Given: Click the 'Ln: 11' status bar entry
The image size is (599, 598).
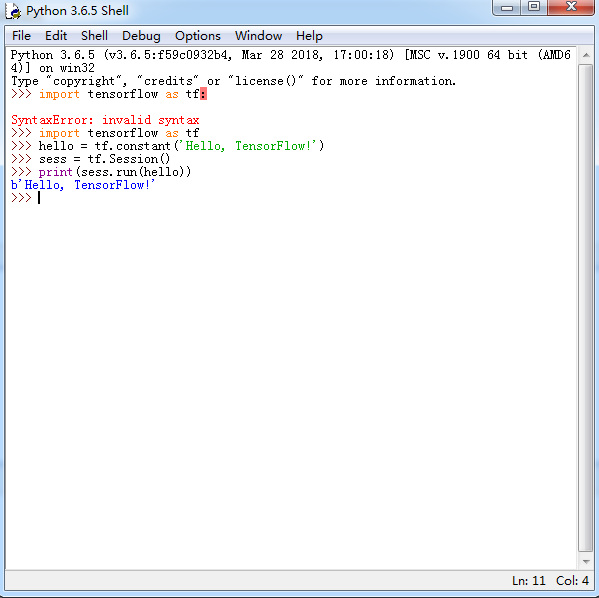Looking at the screenshot, I should pos(528,581).
